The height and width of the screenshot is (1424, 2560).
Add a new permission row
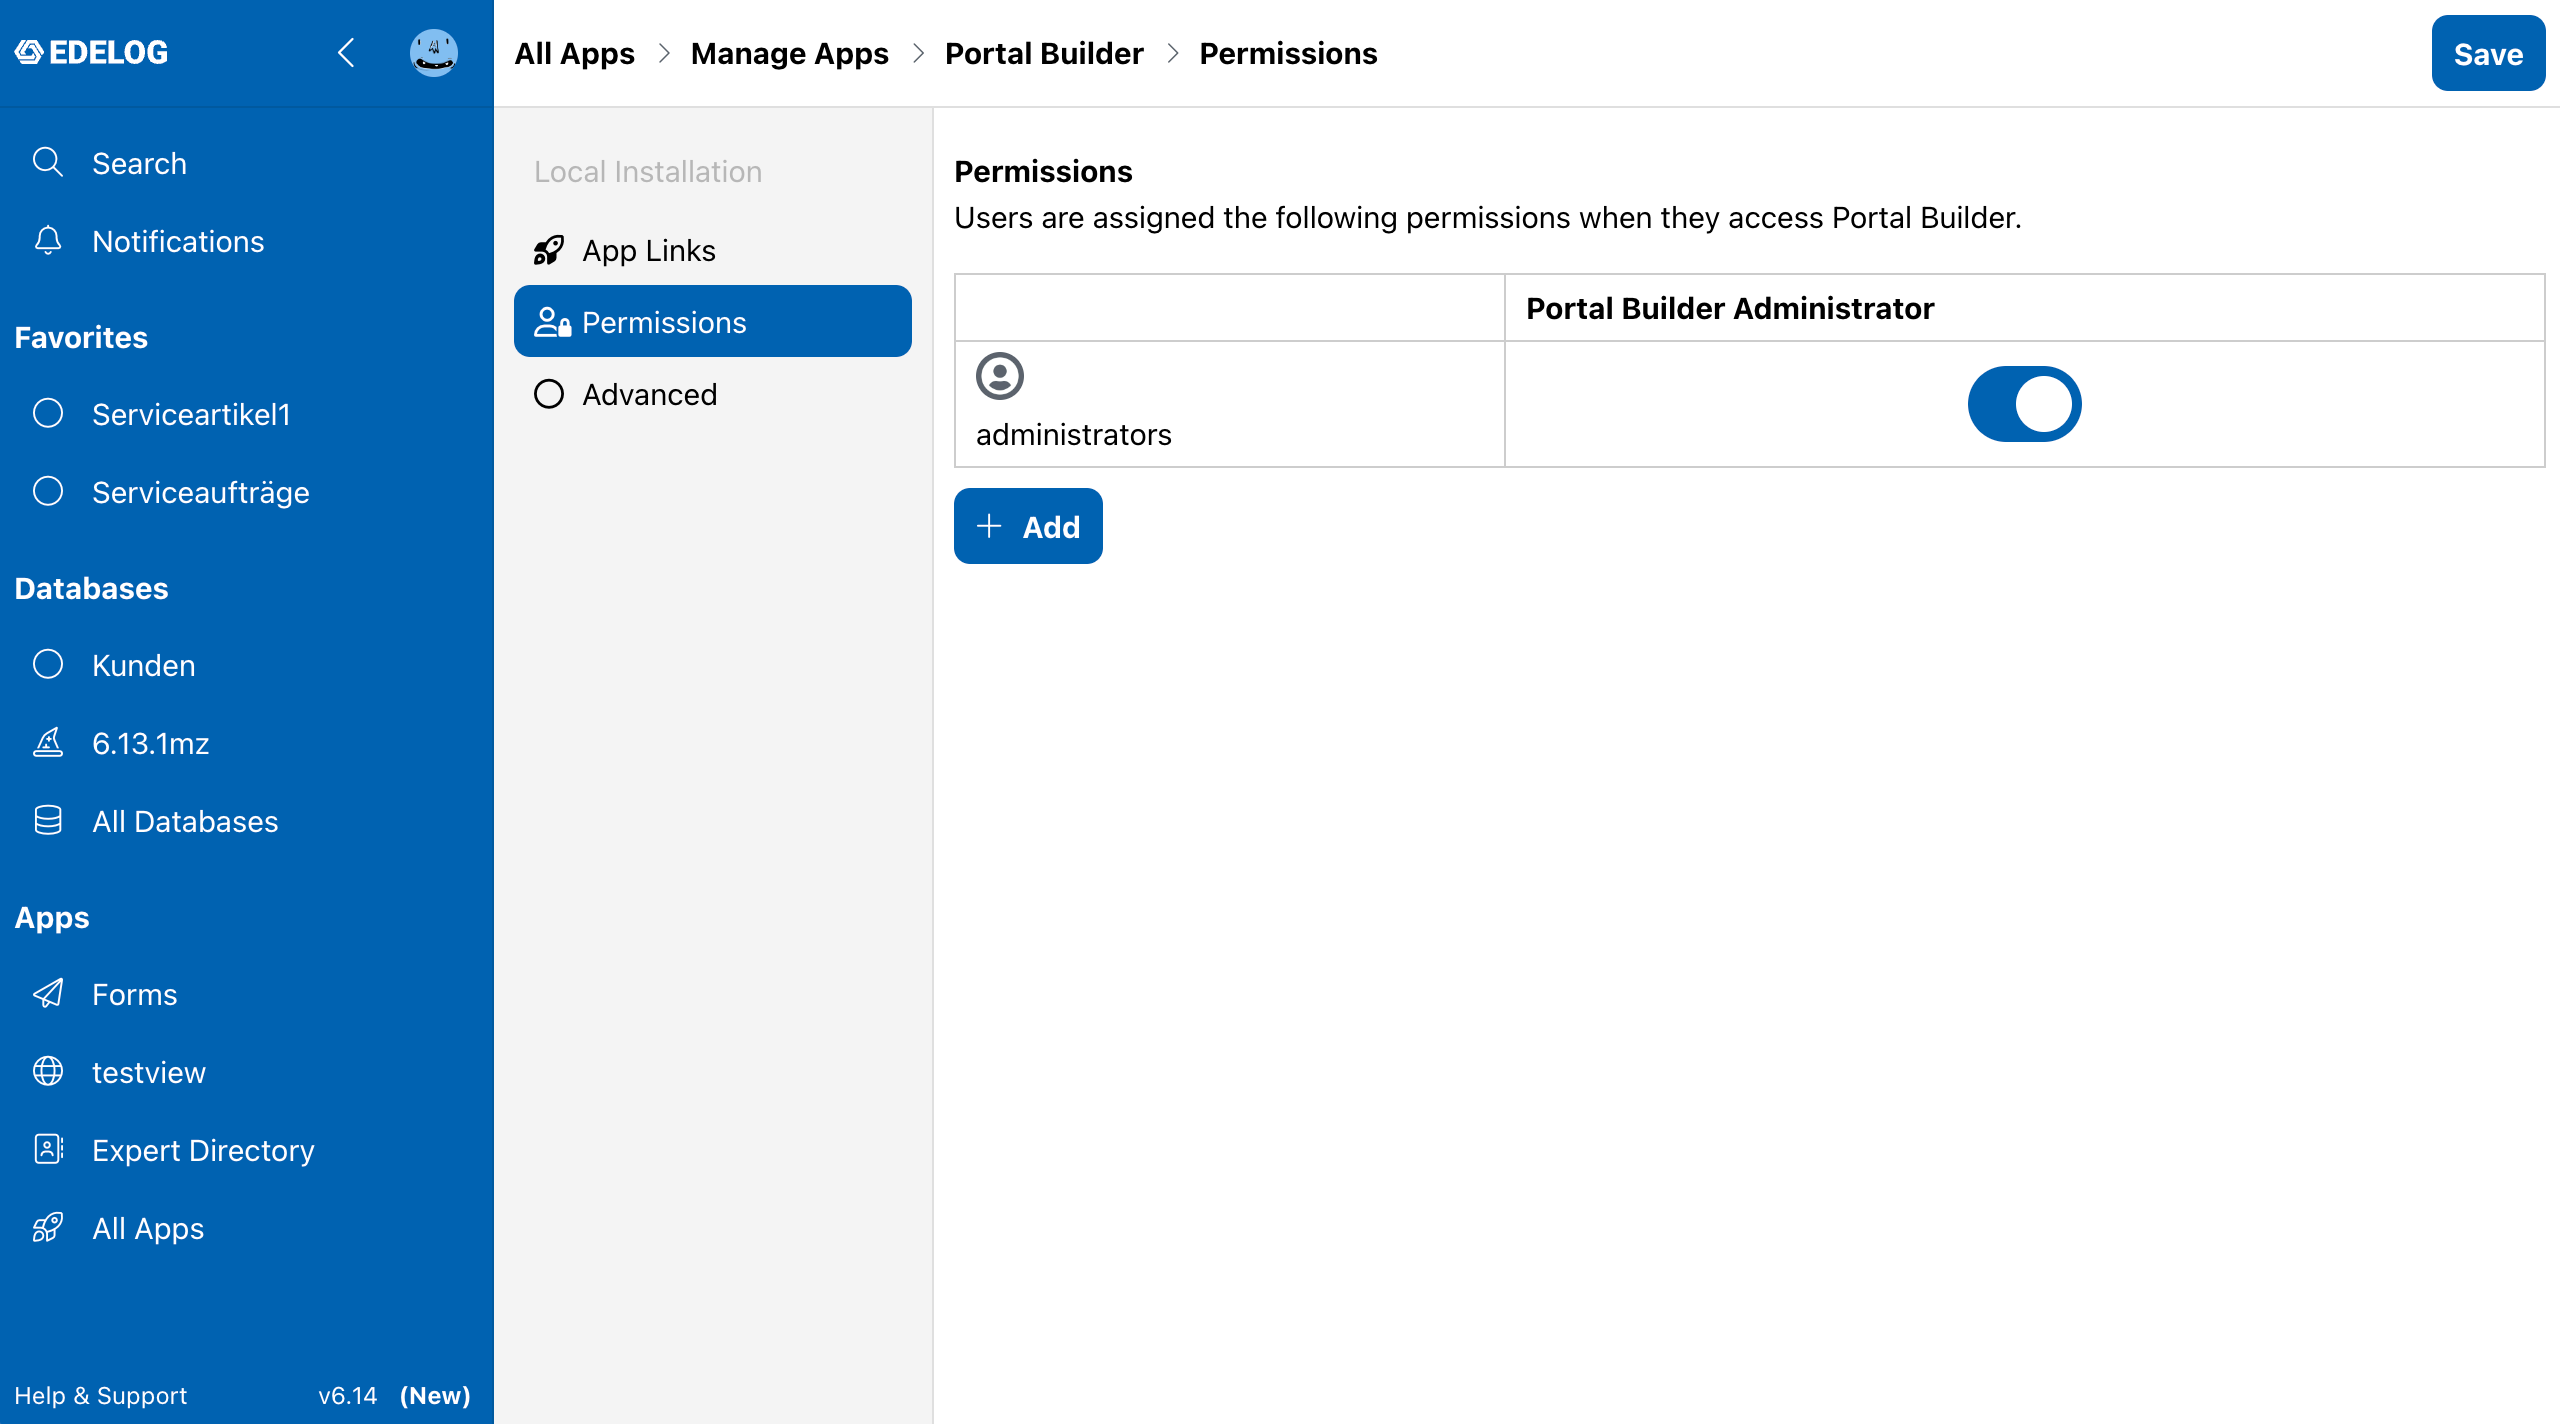[x=1028, y=526]
